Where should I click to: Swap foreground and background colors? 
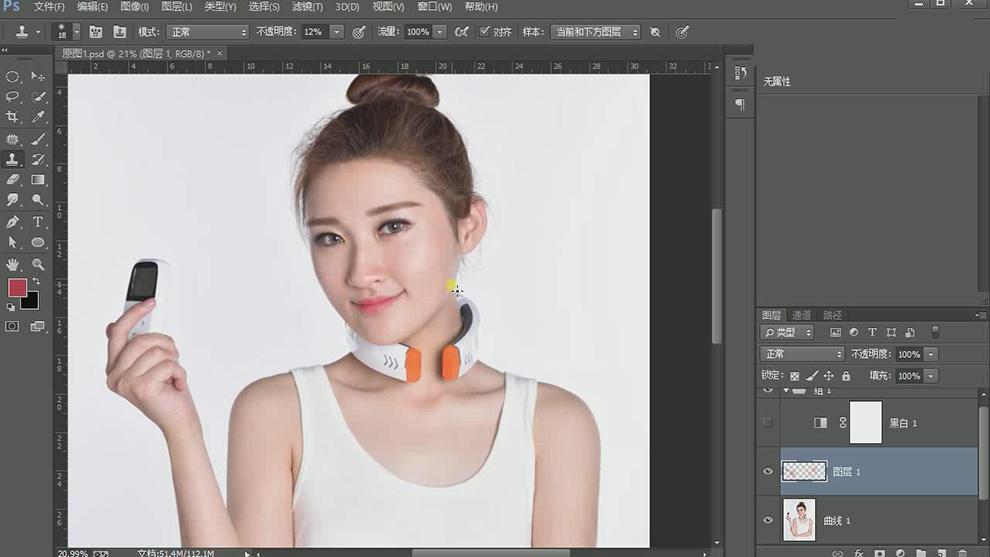pyautogui.click(x=36, y=282)
